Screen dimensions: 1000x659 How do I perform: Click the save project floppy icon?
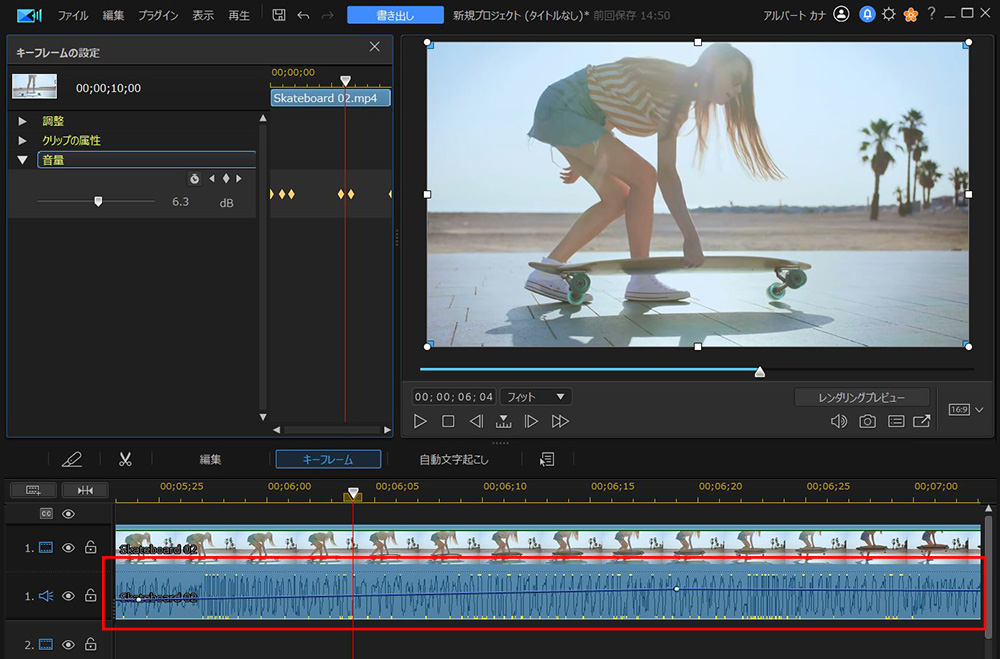pos(279,15)
